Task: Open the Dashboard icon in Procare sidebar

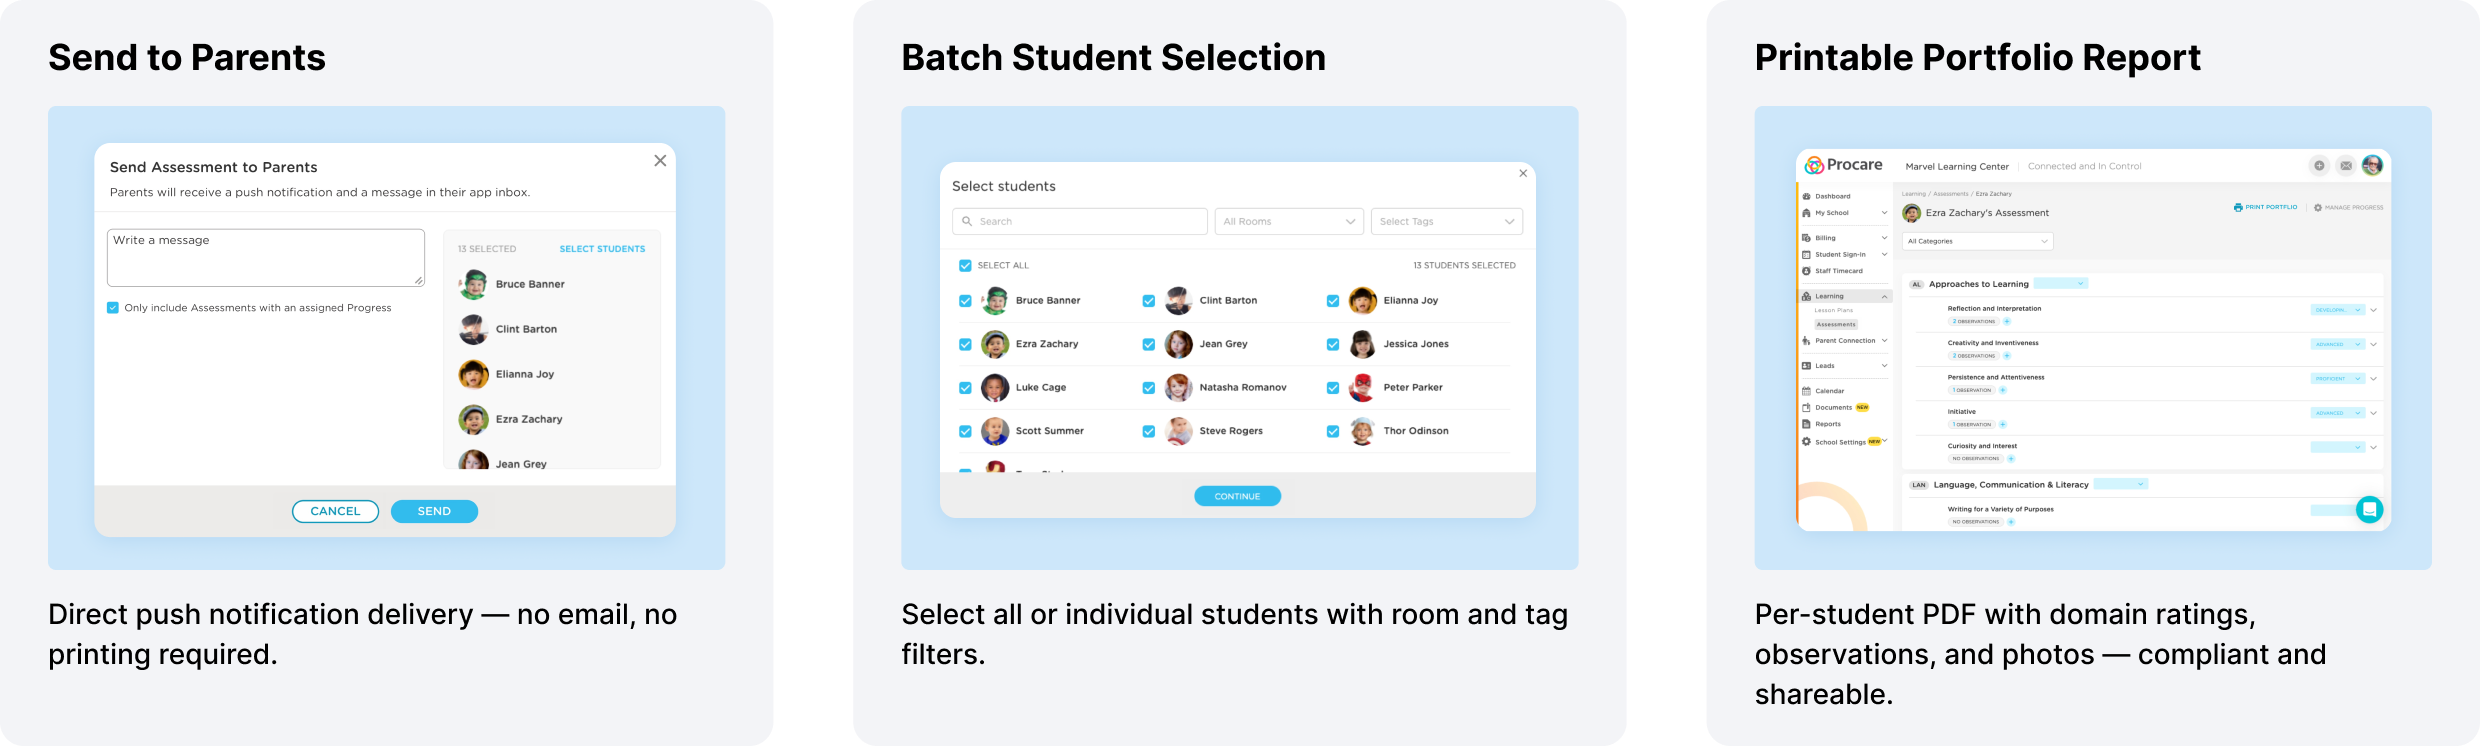Action: (x=1806, y=196)
